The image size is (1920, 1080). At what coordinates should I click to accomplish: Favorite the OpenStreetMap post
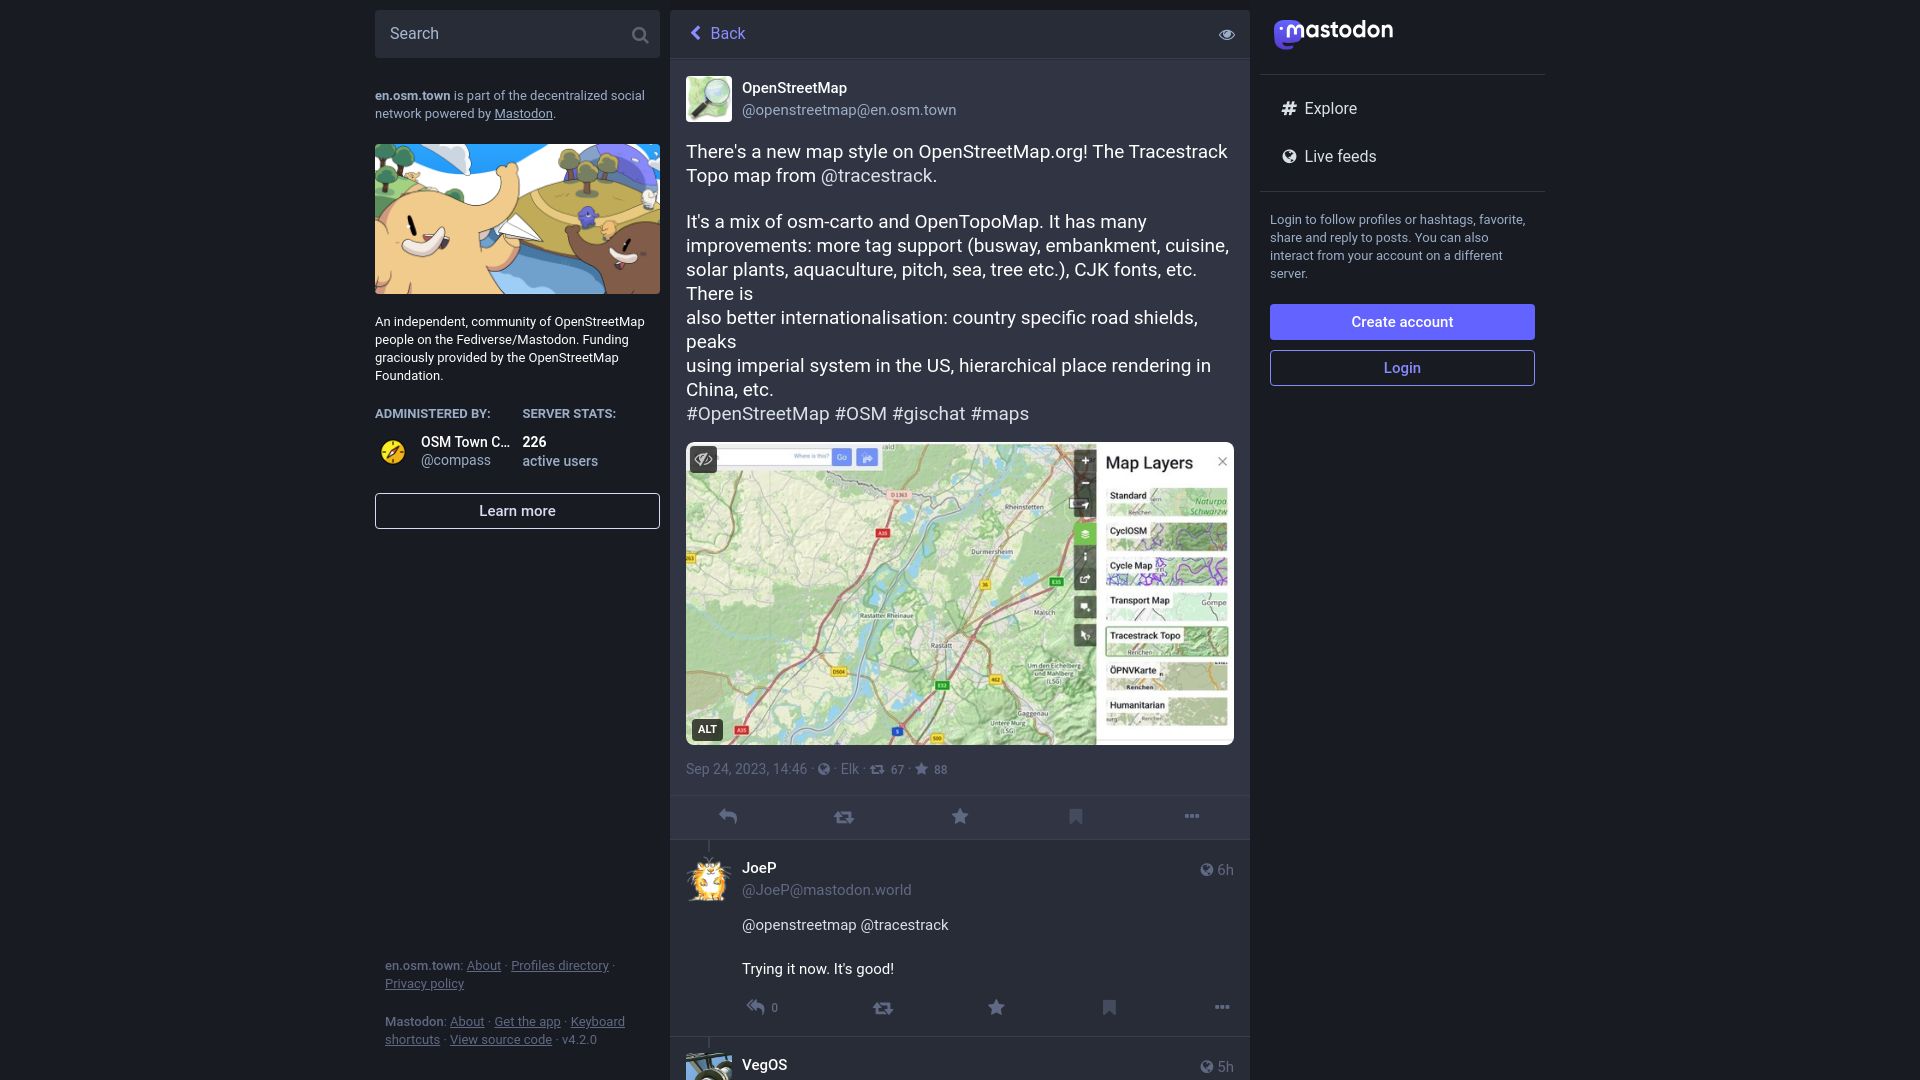pyautogui.click(x=960, y=817)
